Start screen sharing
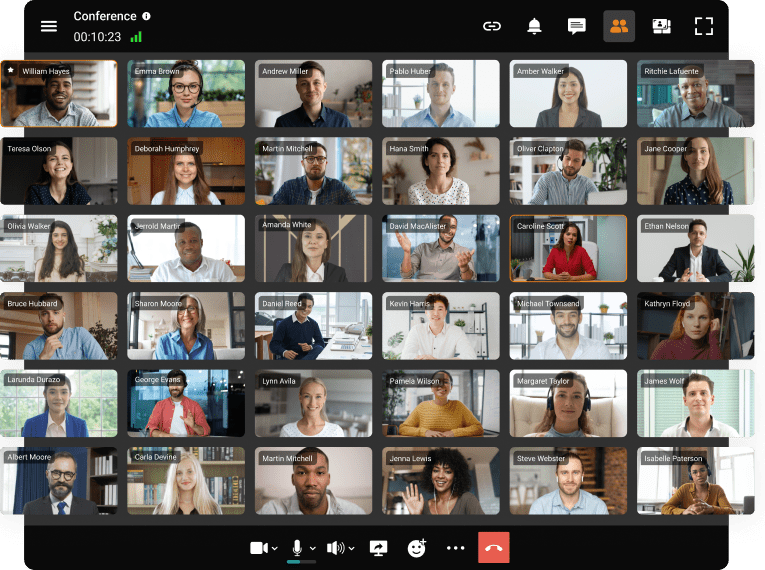 tap(378, 548)
